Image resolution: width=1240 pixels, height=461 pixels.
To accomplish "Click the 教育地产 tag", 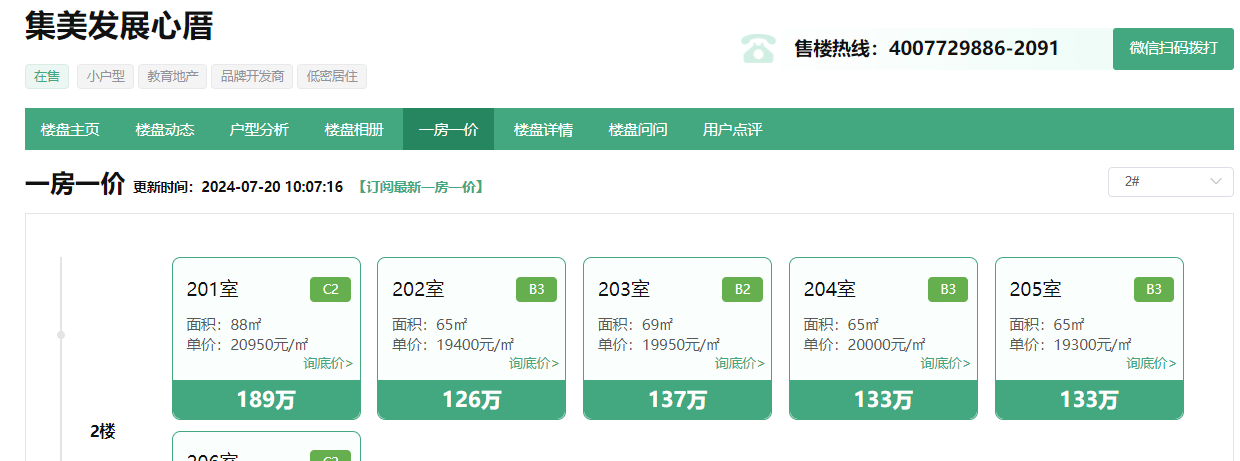I will point(173,76).
